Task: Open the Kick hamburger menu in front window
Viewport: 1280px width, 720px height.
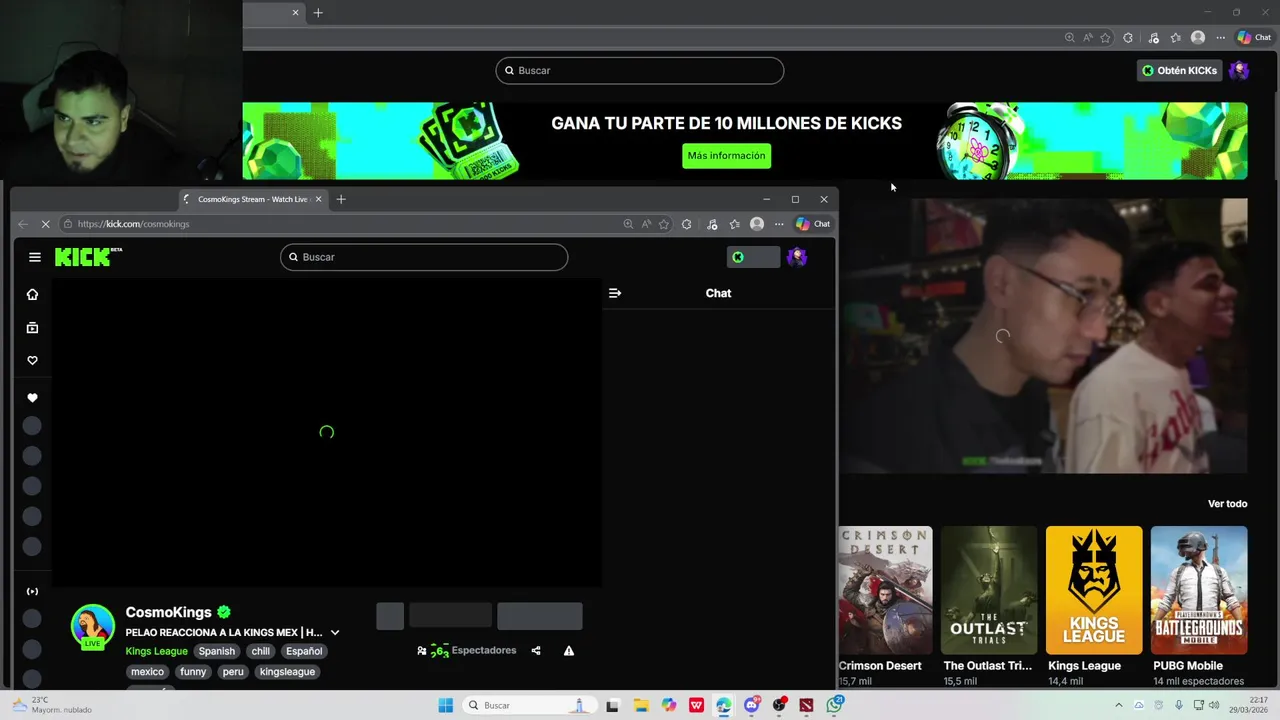Action: (x=35, y=257)
